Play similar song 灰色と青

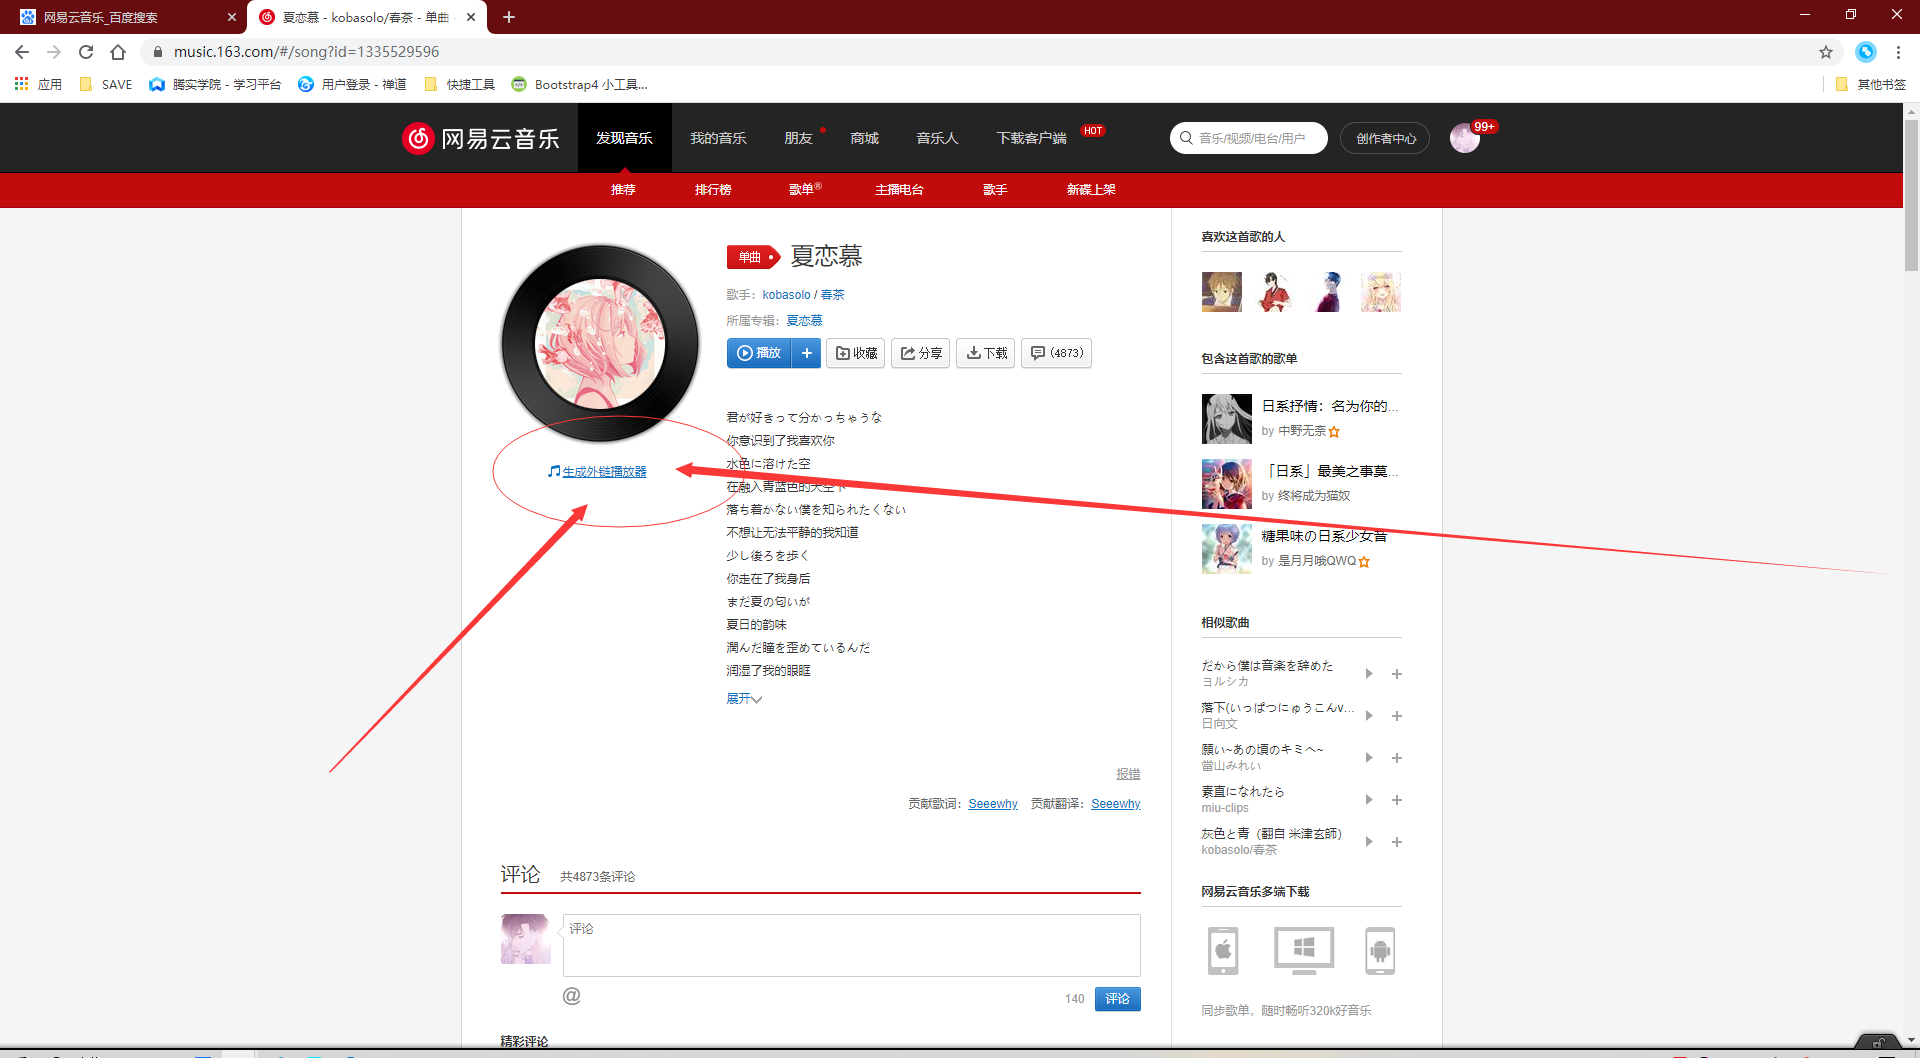1369,842
